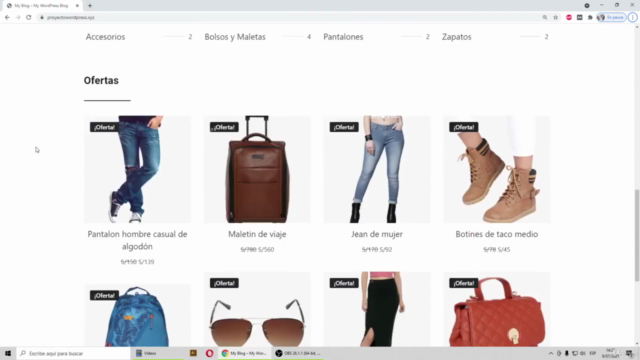Click price S/45 under Botines

point(504,249)
